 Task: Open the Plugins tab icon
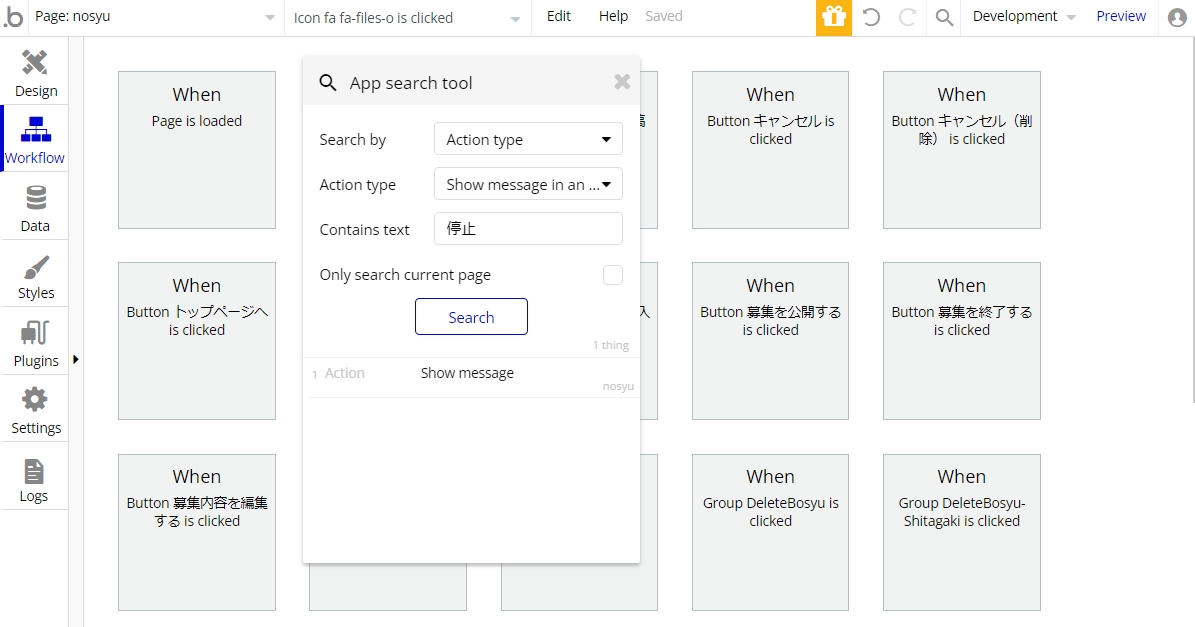(x=36, y=333)
